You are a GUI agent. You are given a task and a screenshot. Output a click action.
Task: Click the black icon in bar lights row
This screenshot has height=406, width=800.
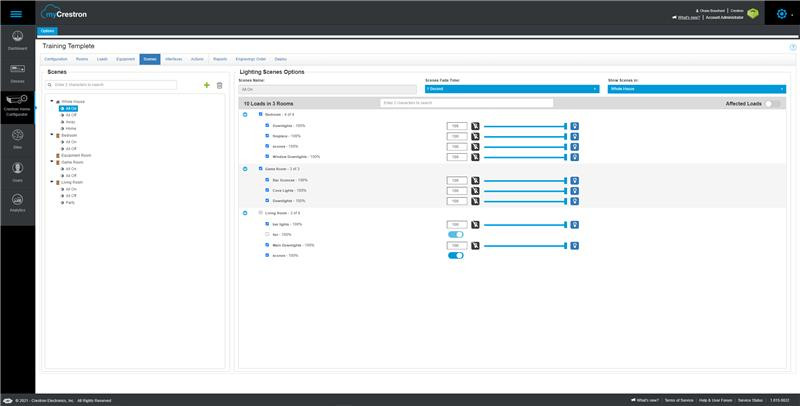475,224
